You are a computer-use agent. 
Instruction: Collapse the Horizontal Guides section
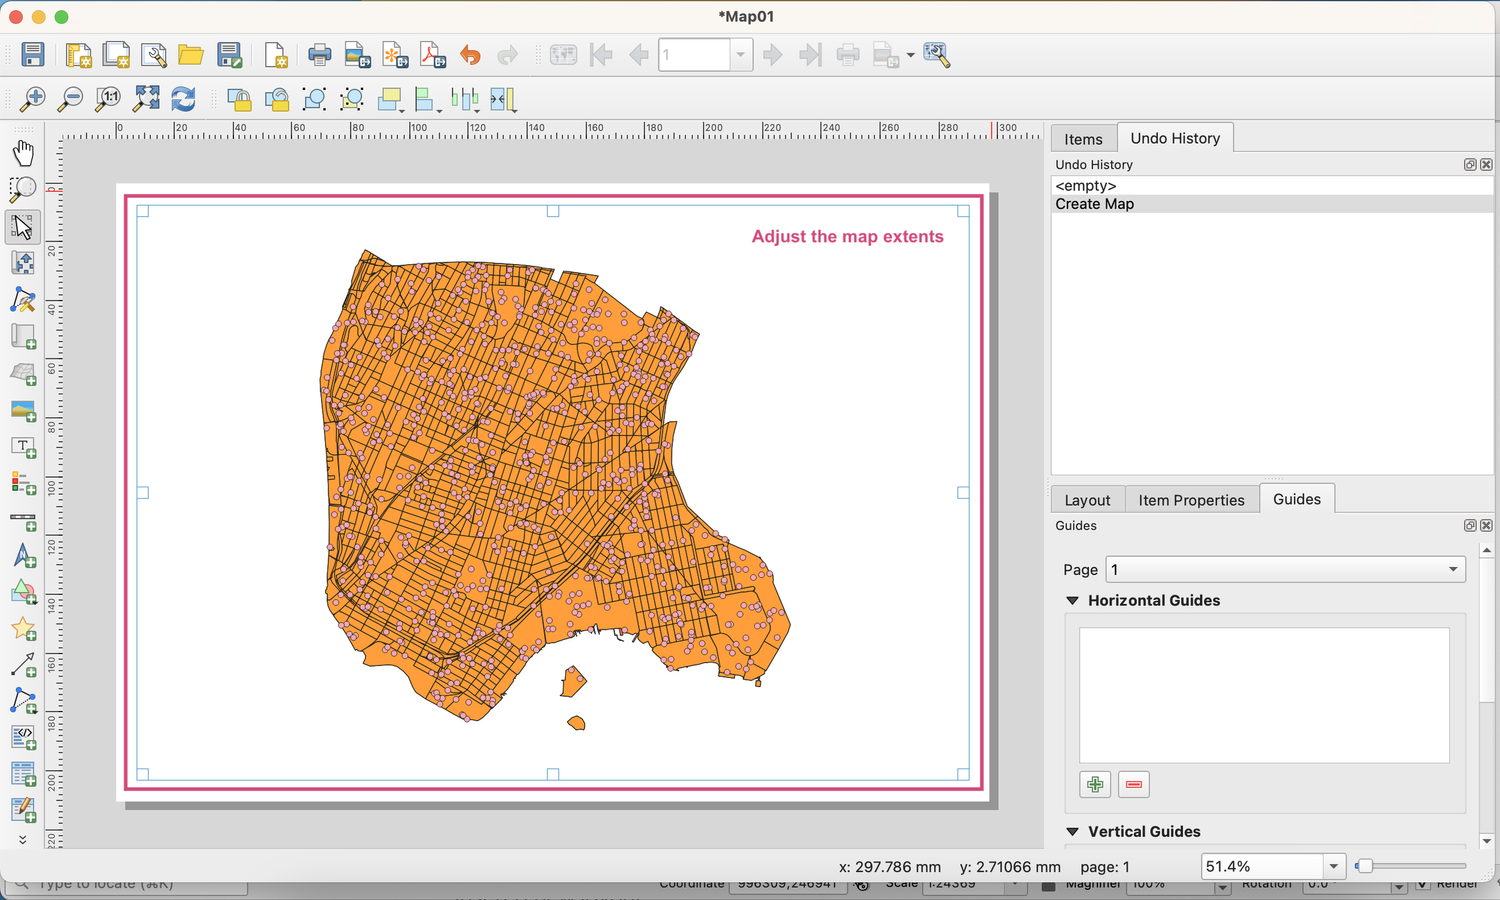(x=1072, y=600)
